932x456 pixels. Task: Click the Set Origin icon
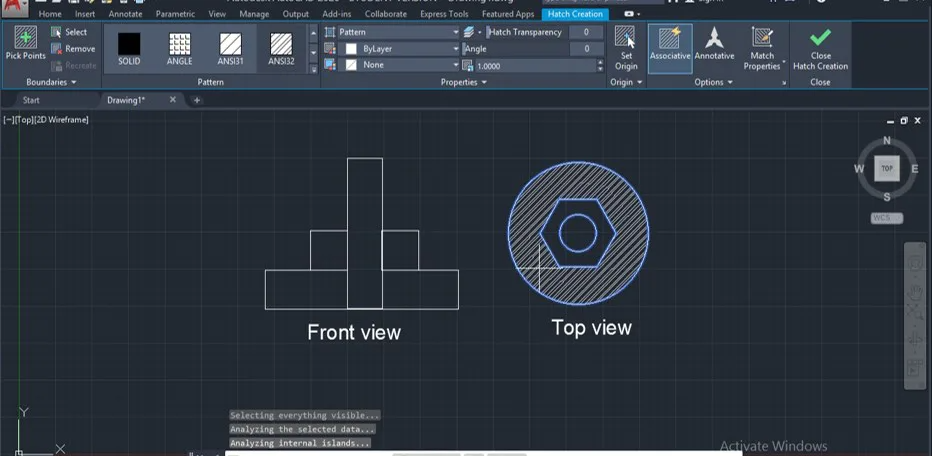(625, 37)
